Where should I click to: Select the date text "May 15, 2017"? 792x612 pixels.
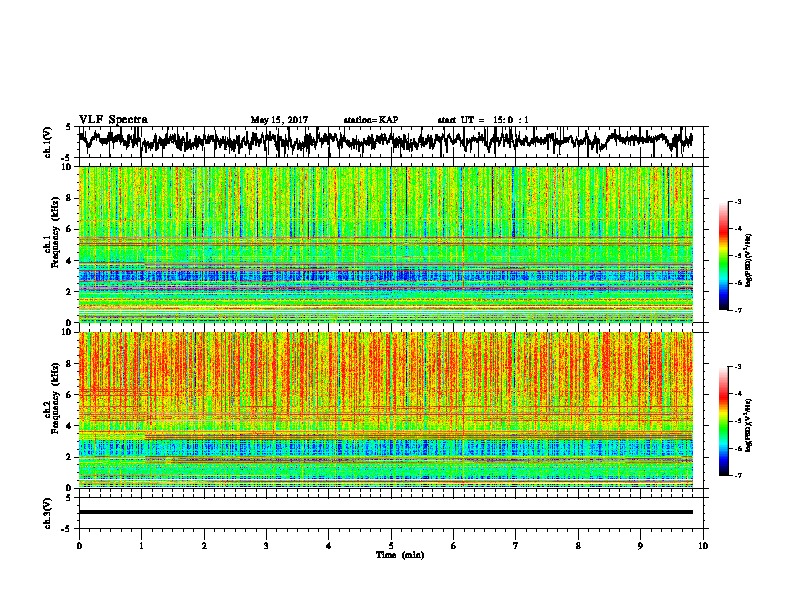point(279,120)
